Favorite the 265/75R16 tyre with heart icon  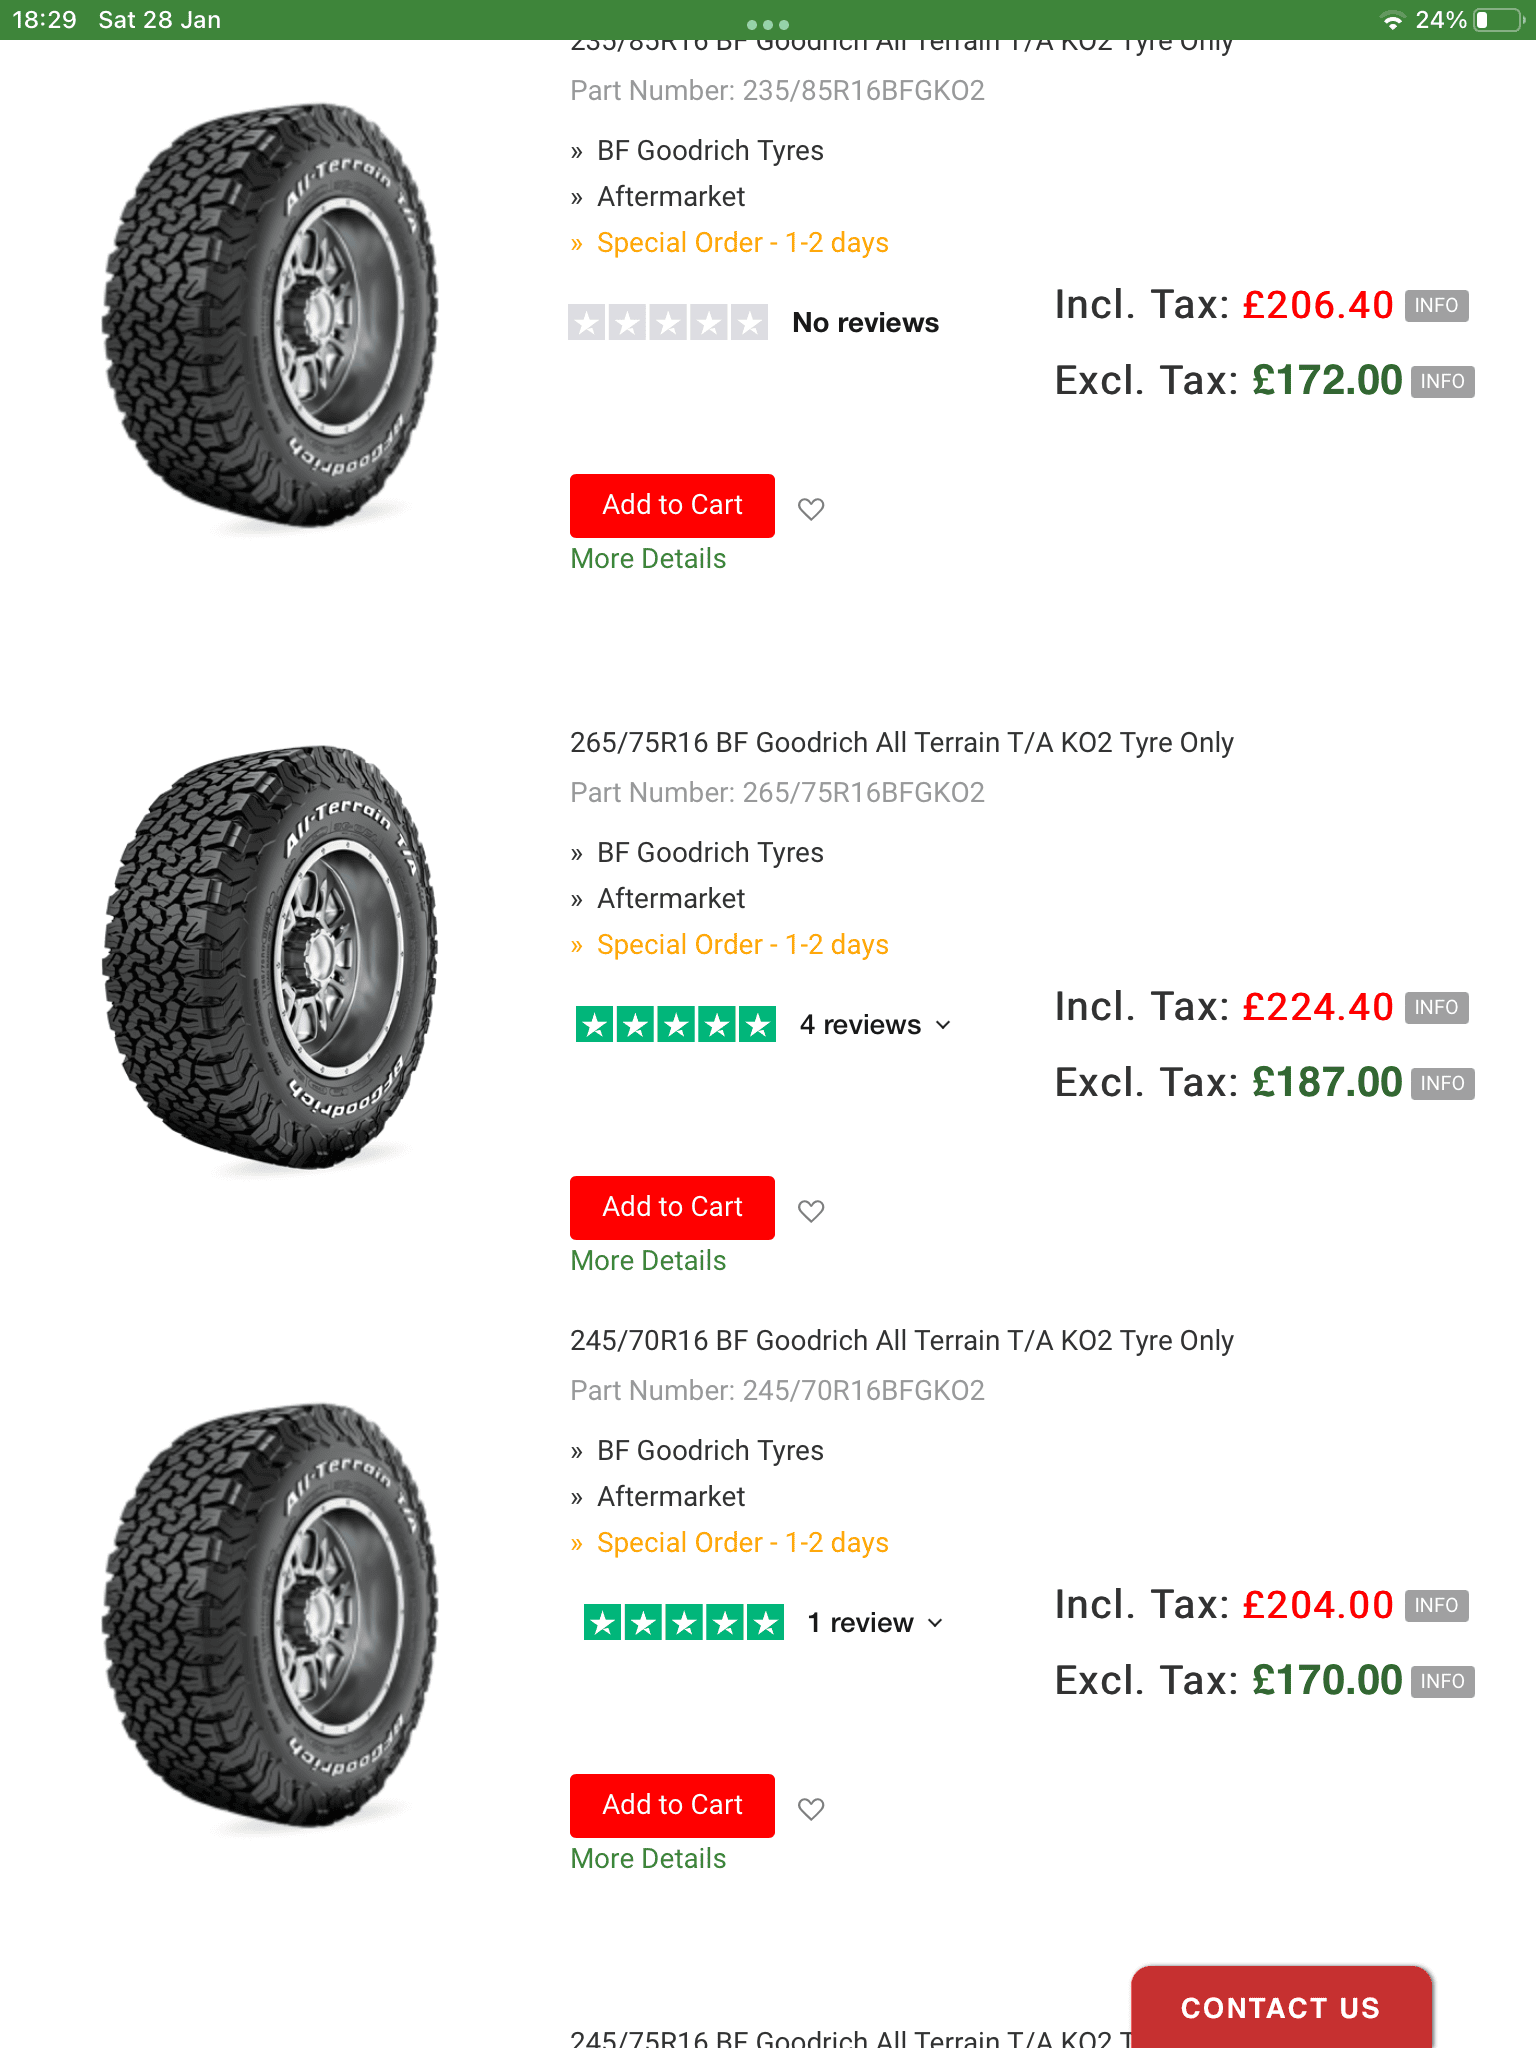point(811,1211)
